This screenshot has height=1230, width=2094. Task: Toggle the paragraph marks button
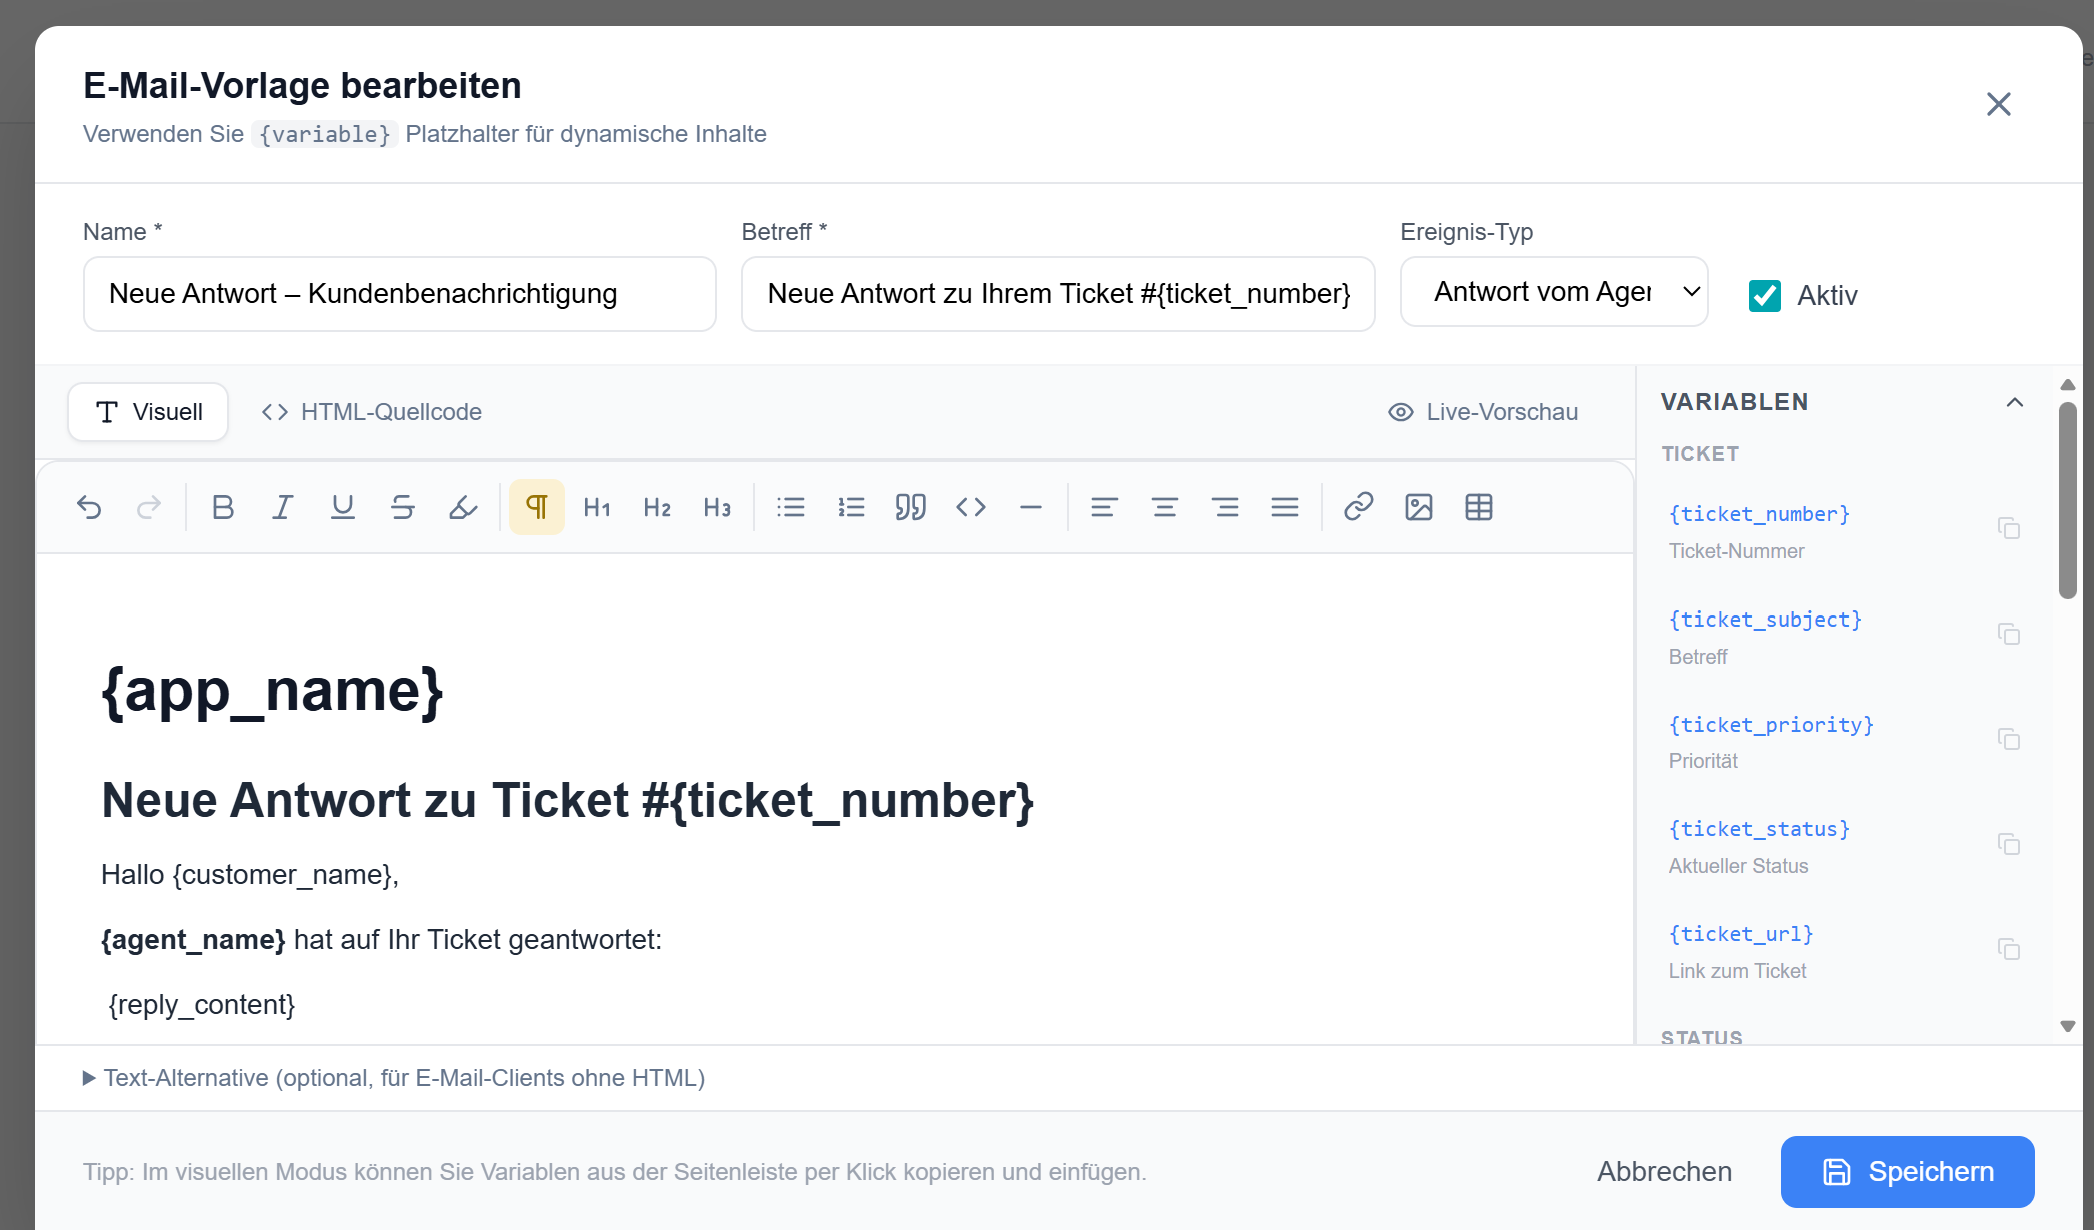pyautogui.click(x=536, y=507)
